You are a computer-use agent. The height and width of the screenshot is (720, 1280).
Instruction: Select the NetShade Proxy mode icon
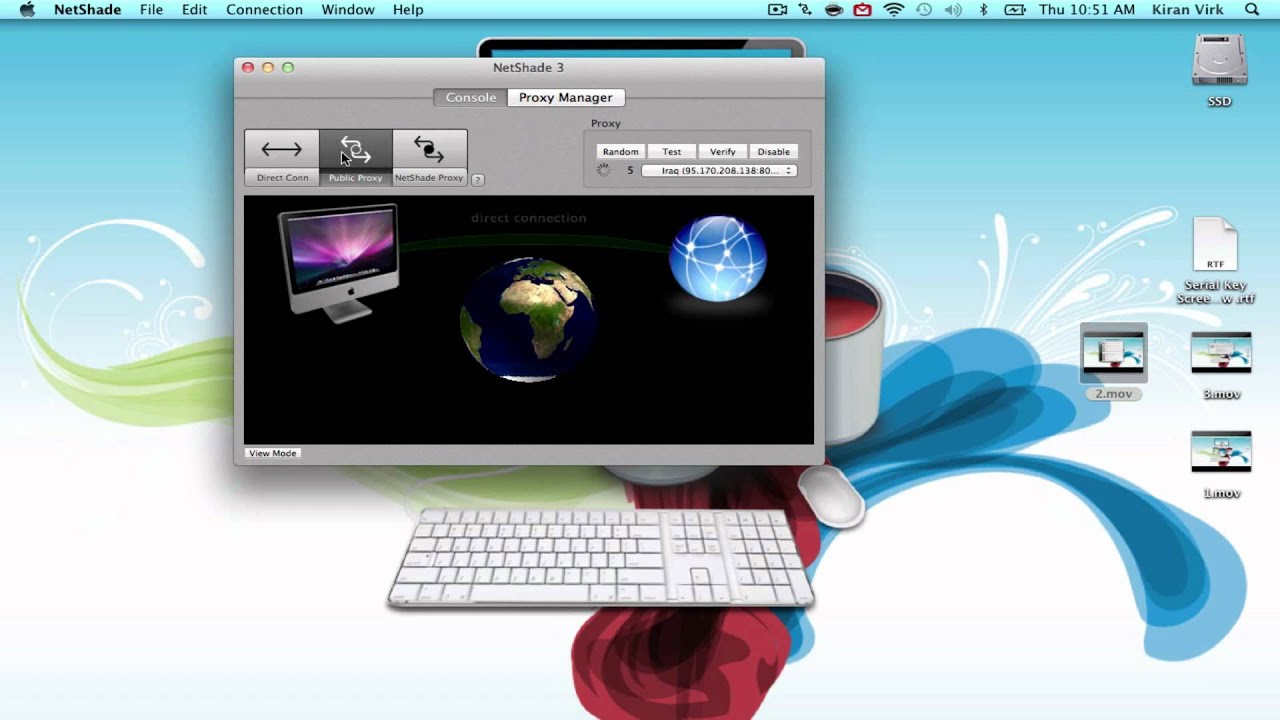429,150
